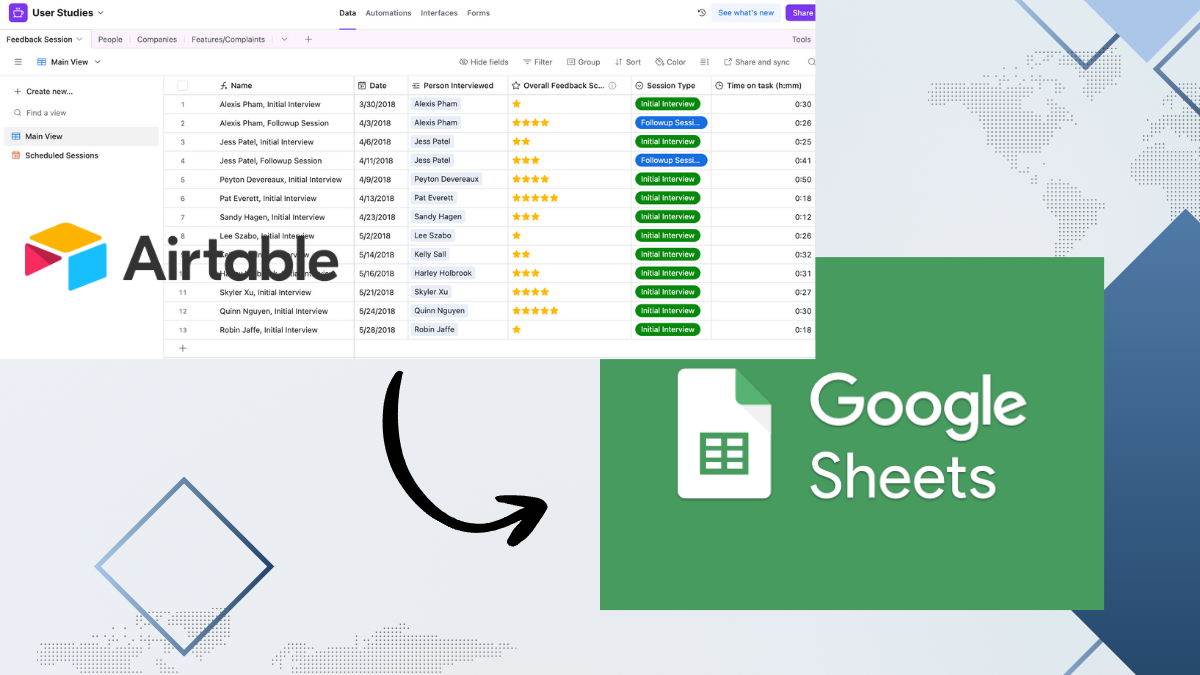Click the Person Interviewed column header
This screenshot has height=675, width=1200.
tap(458, 85)
